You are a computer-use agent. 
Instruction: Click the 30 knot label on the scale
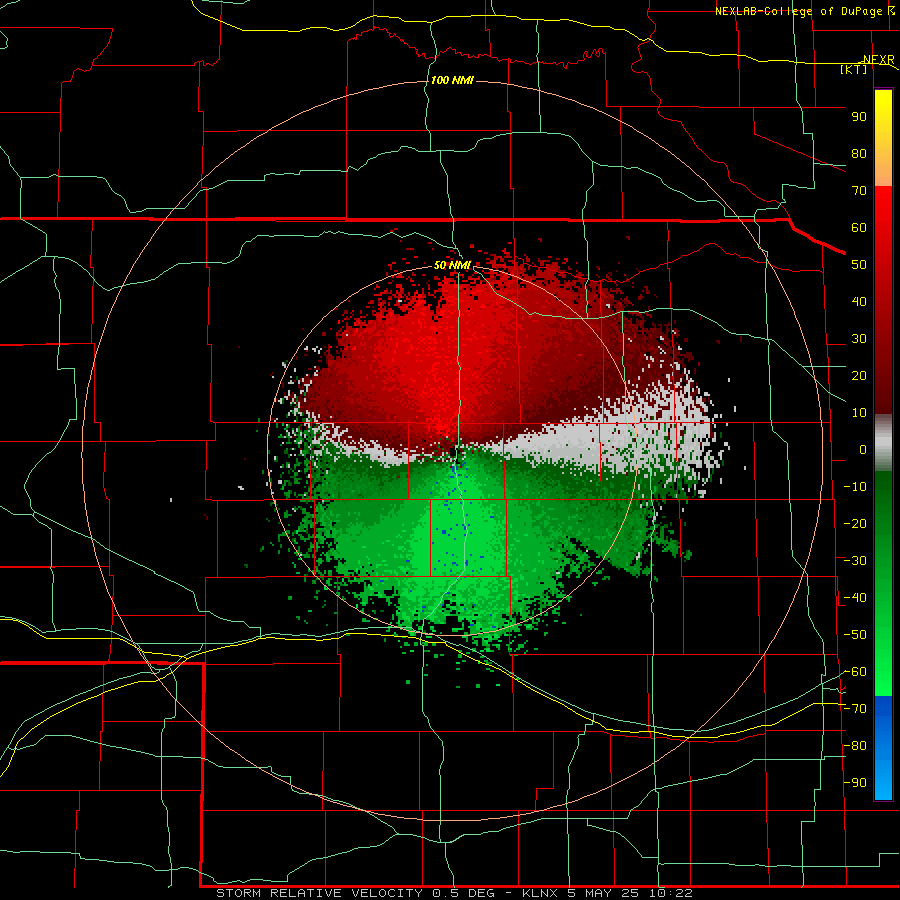[x=859, y=339]
